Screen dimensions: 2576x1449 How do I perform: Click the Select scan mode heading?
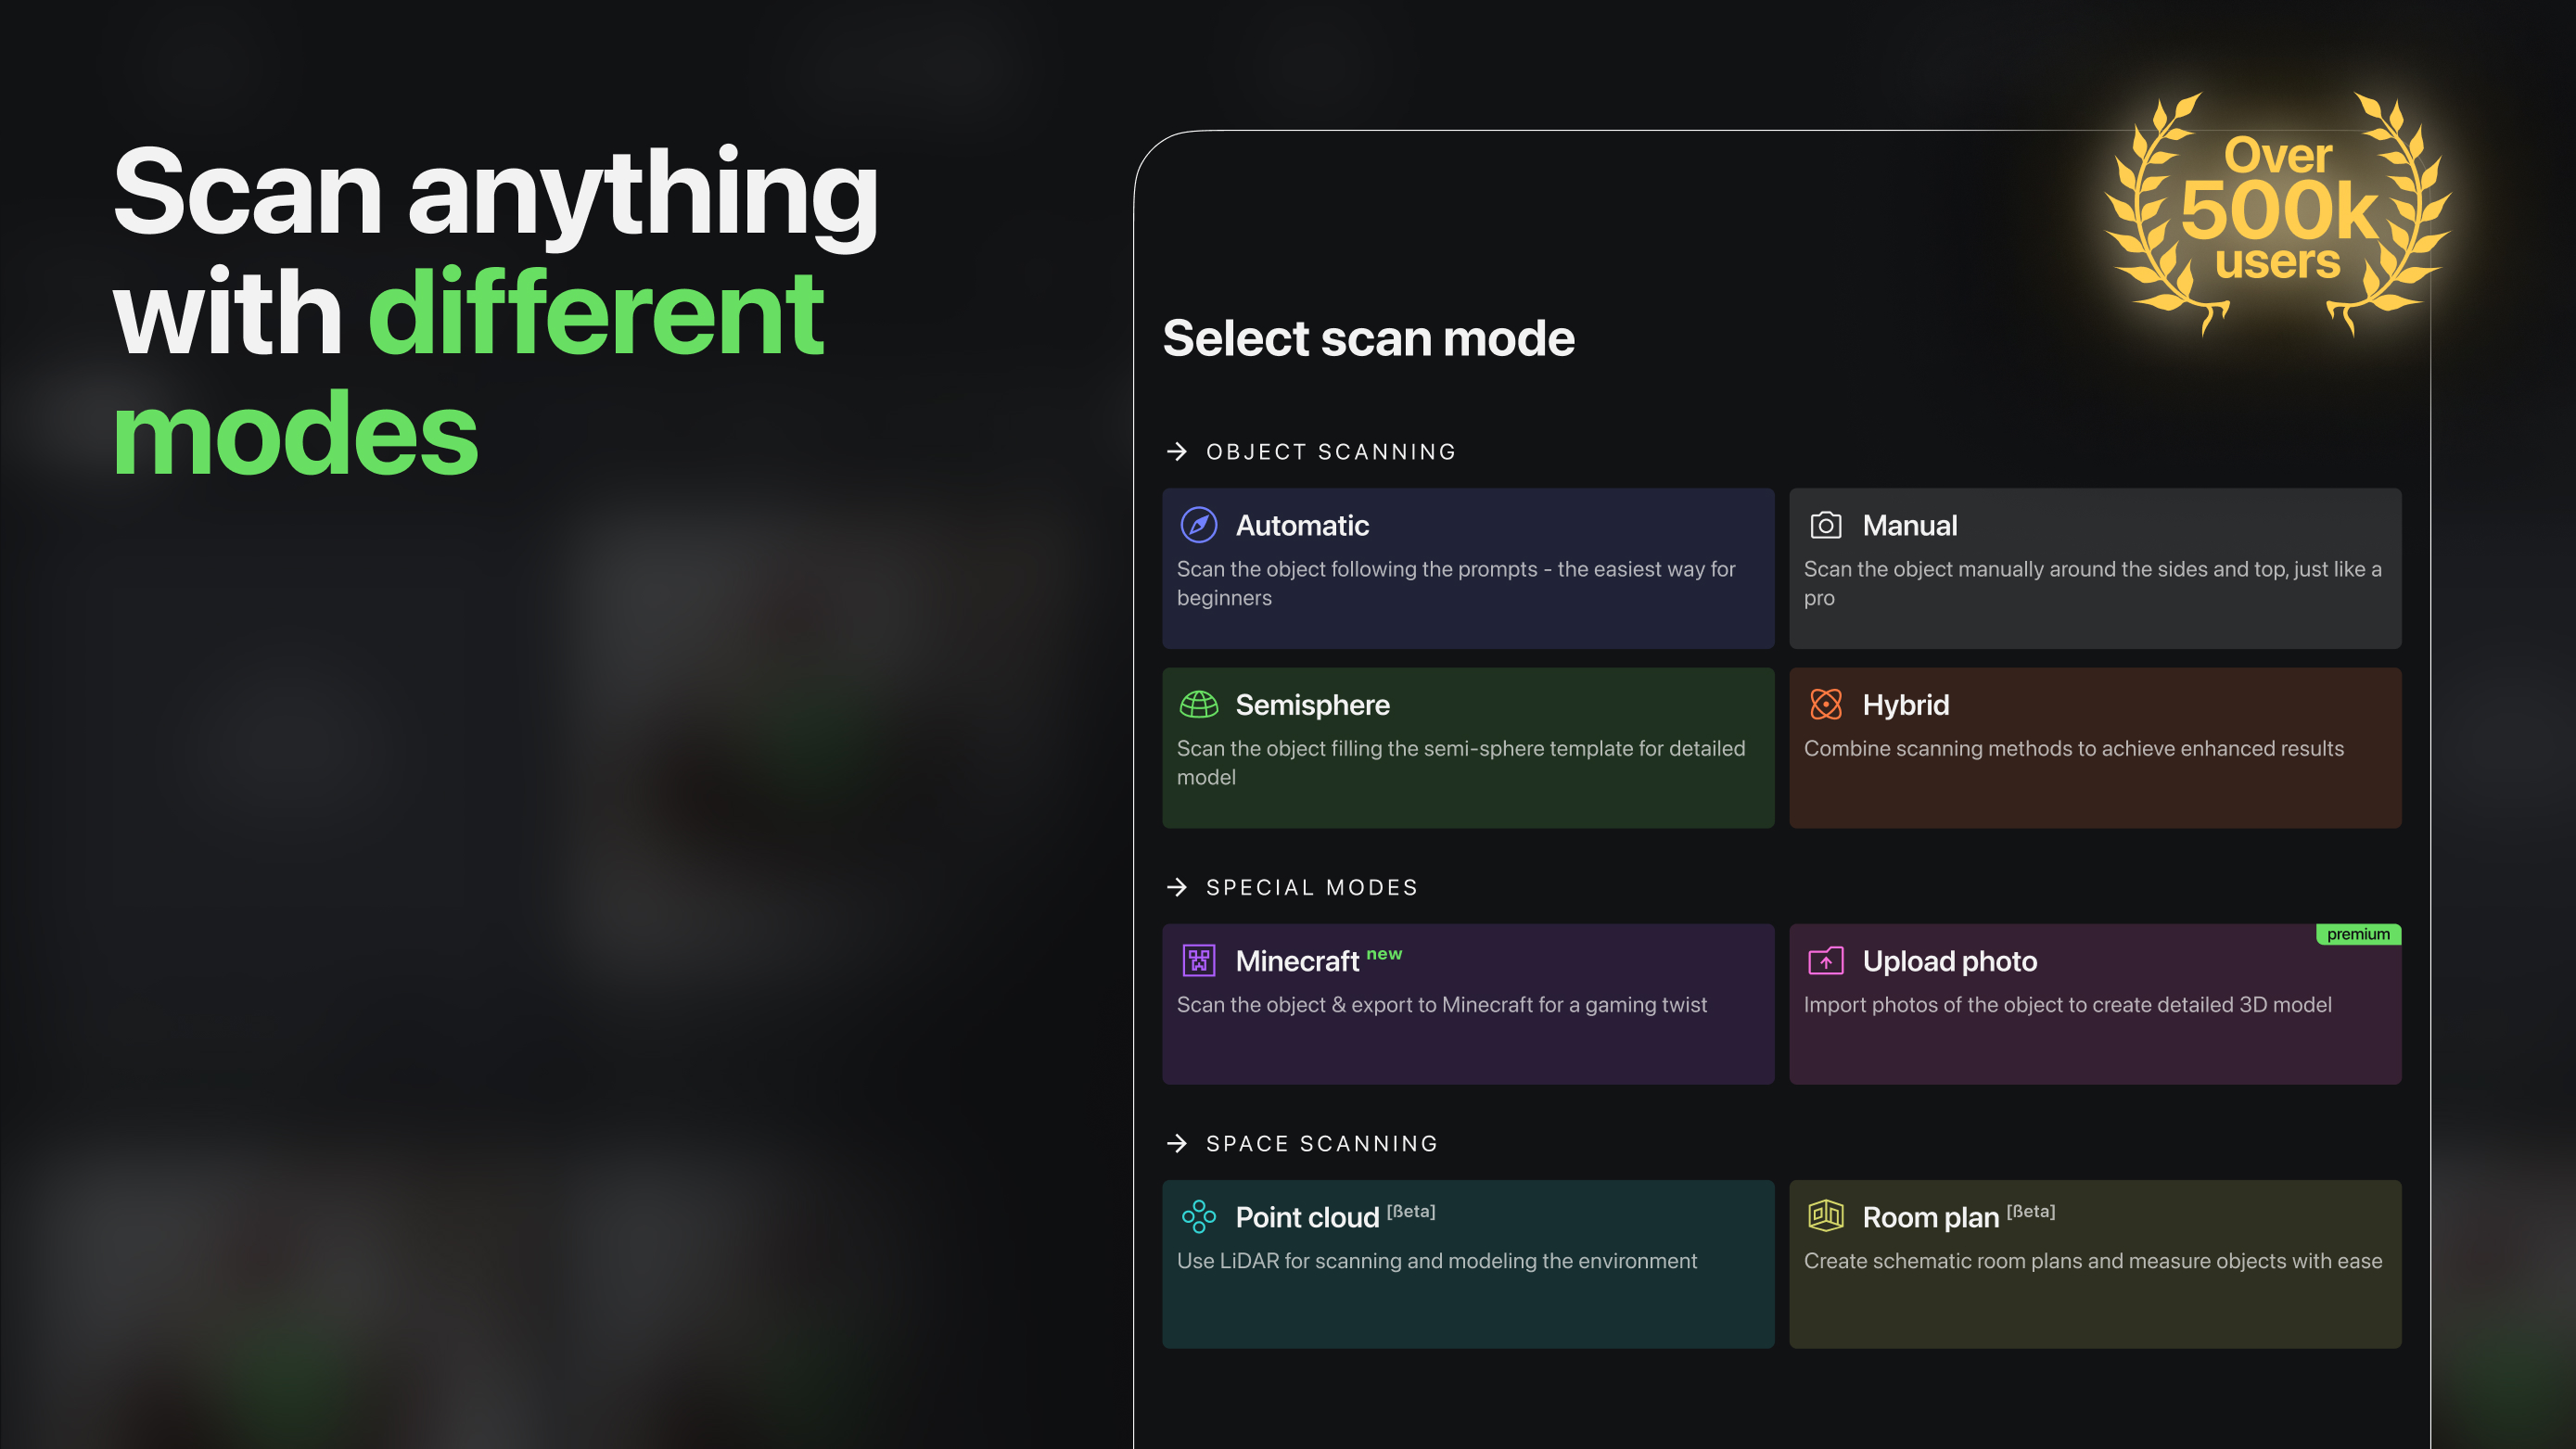coord(1368,338)
